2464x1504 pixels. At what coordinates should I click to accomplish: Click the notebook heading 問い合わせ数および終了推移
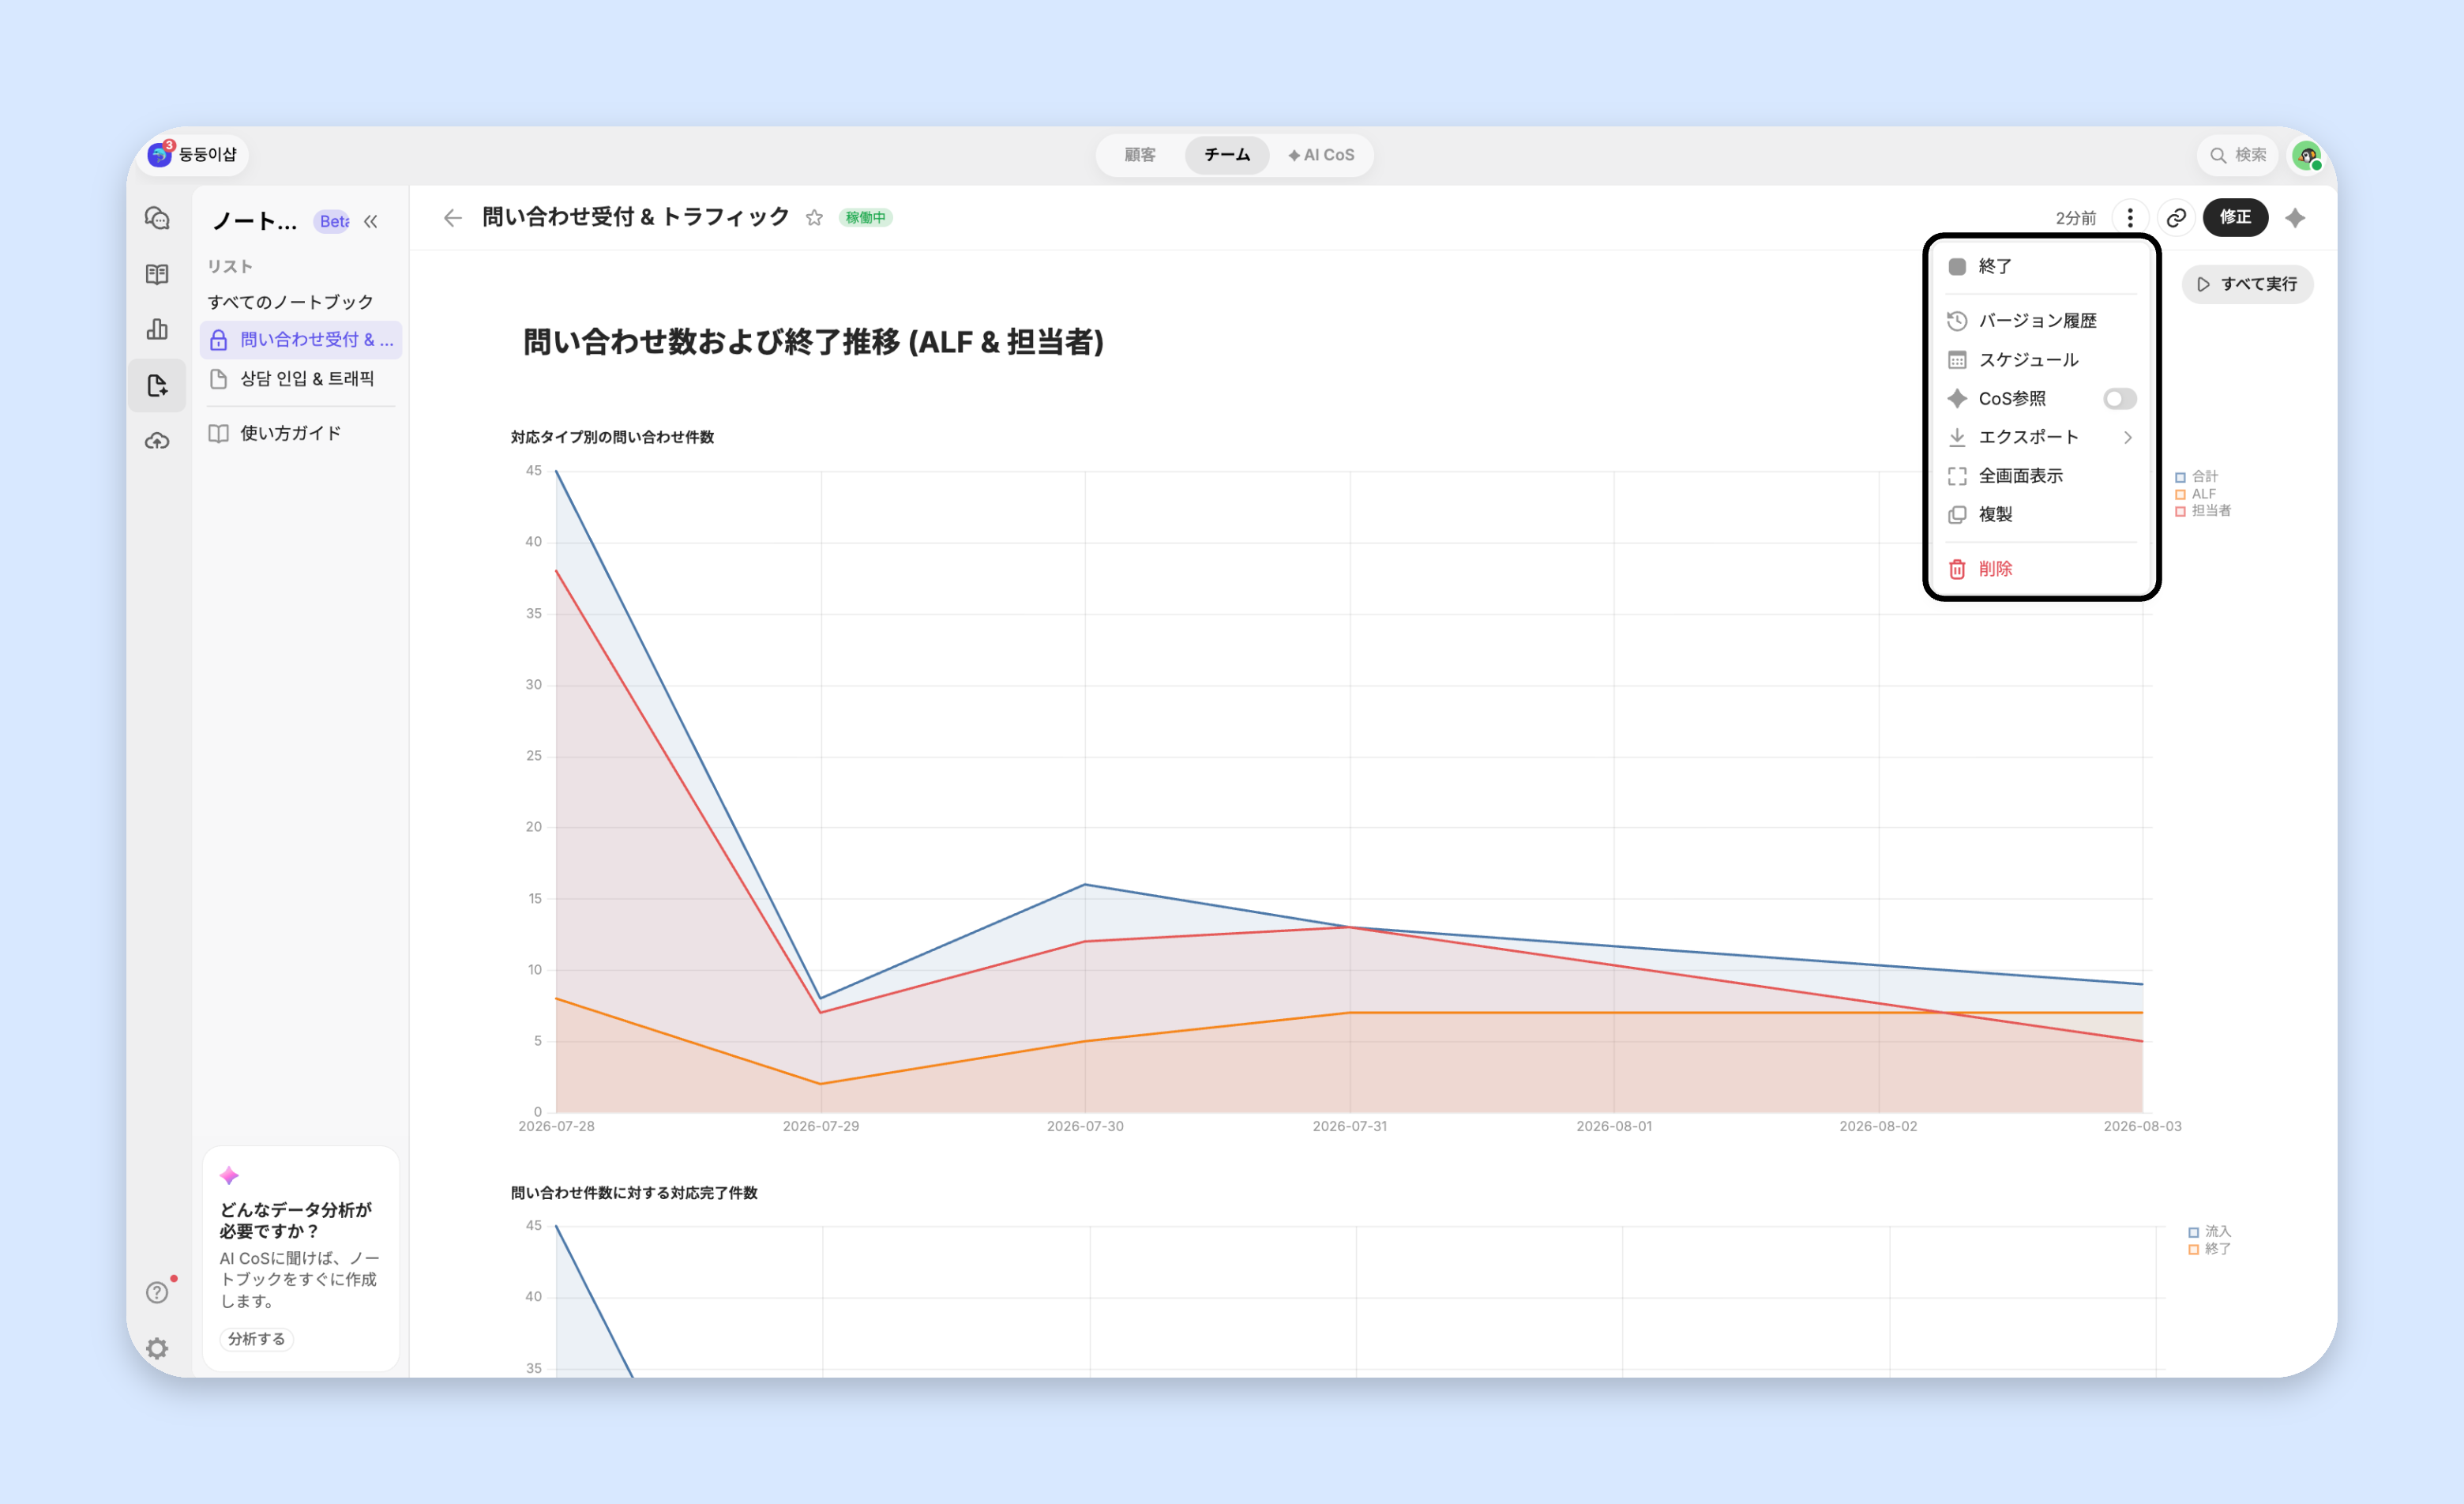(x=813, y=342)
